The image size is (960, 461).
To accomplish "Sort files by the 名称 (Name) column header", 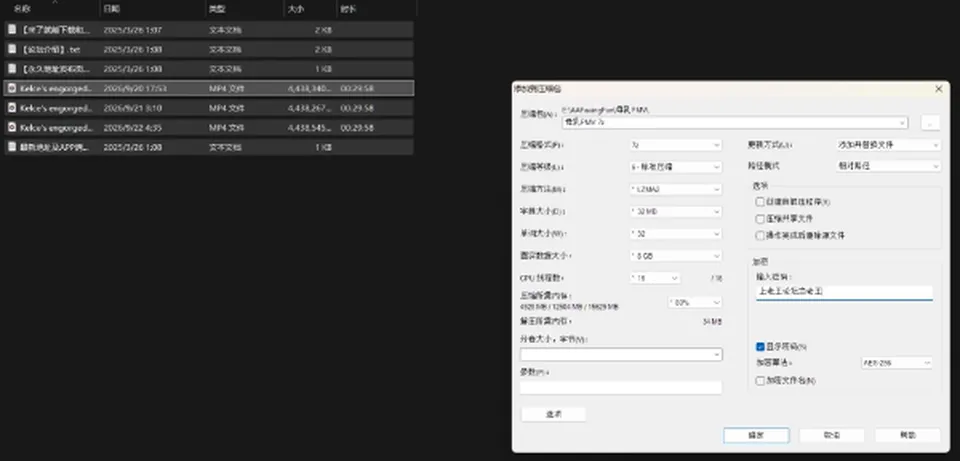I will pos(21,9).
